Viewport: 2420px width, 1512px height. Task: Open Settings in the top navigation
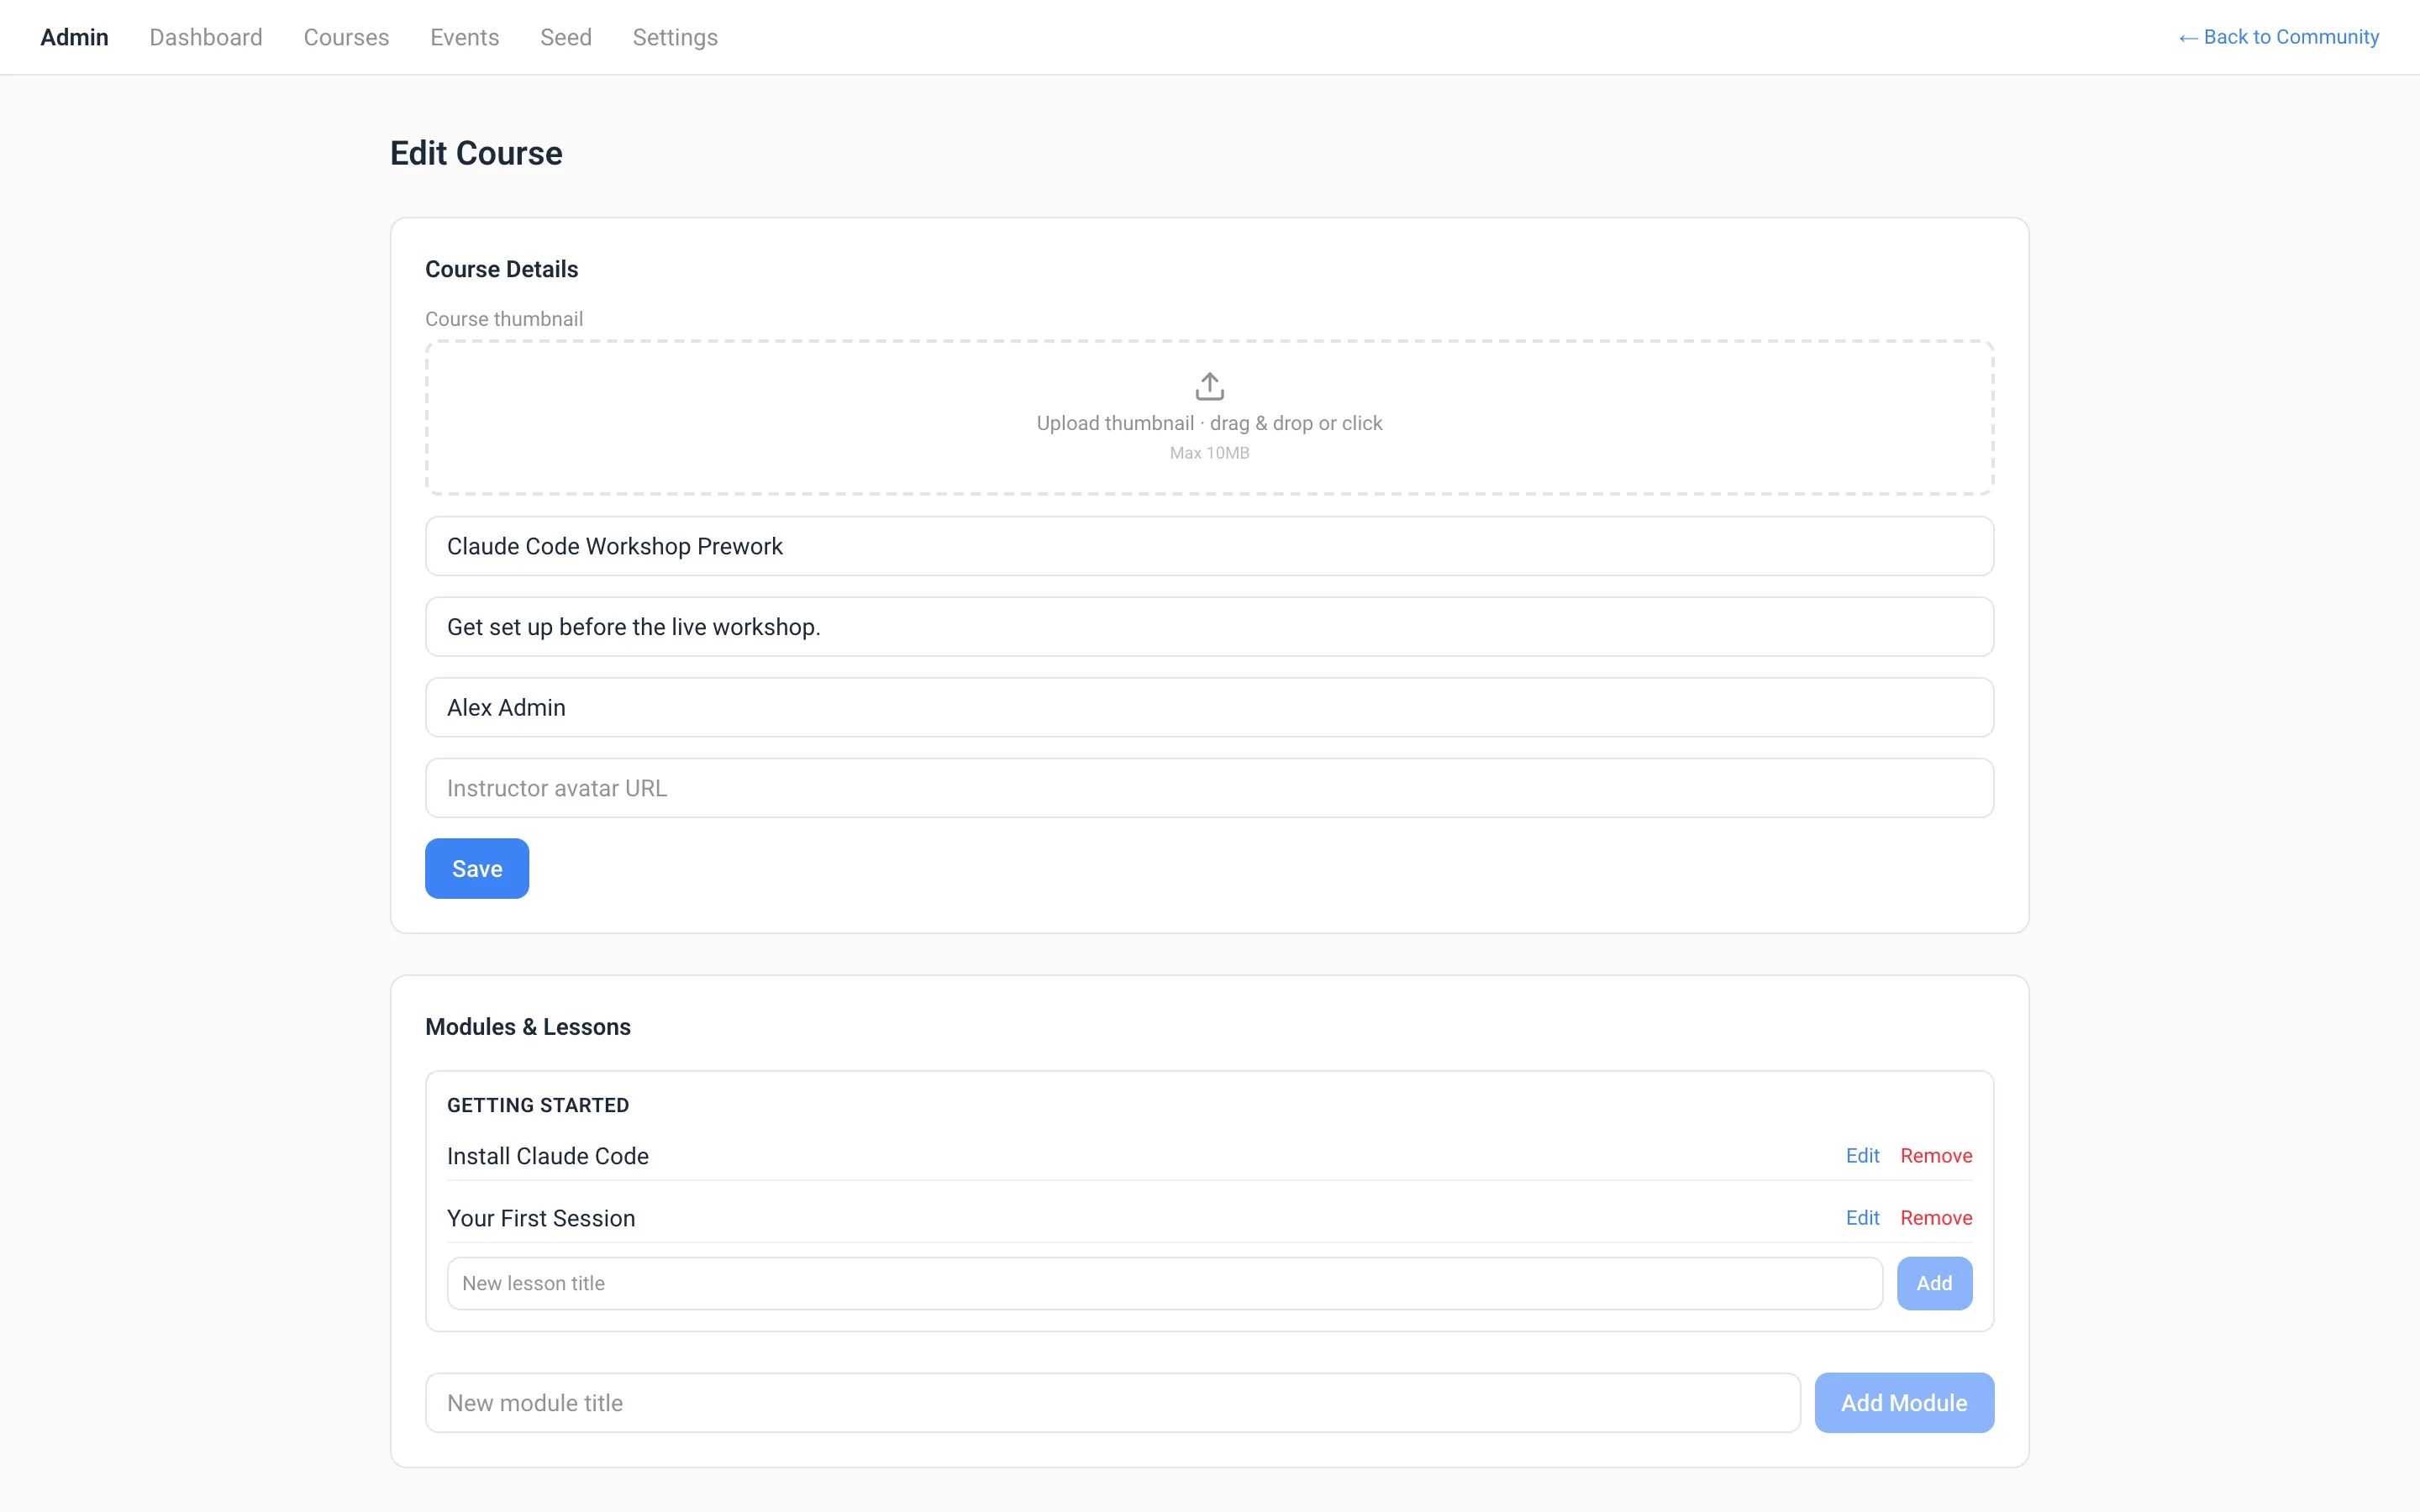(675, 37)
